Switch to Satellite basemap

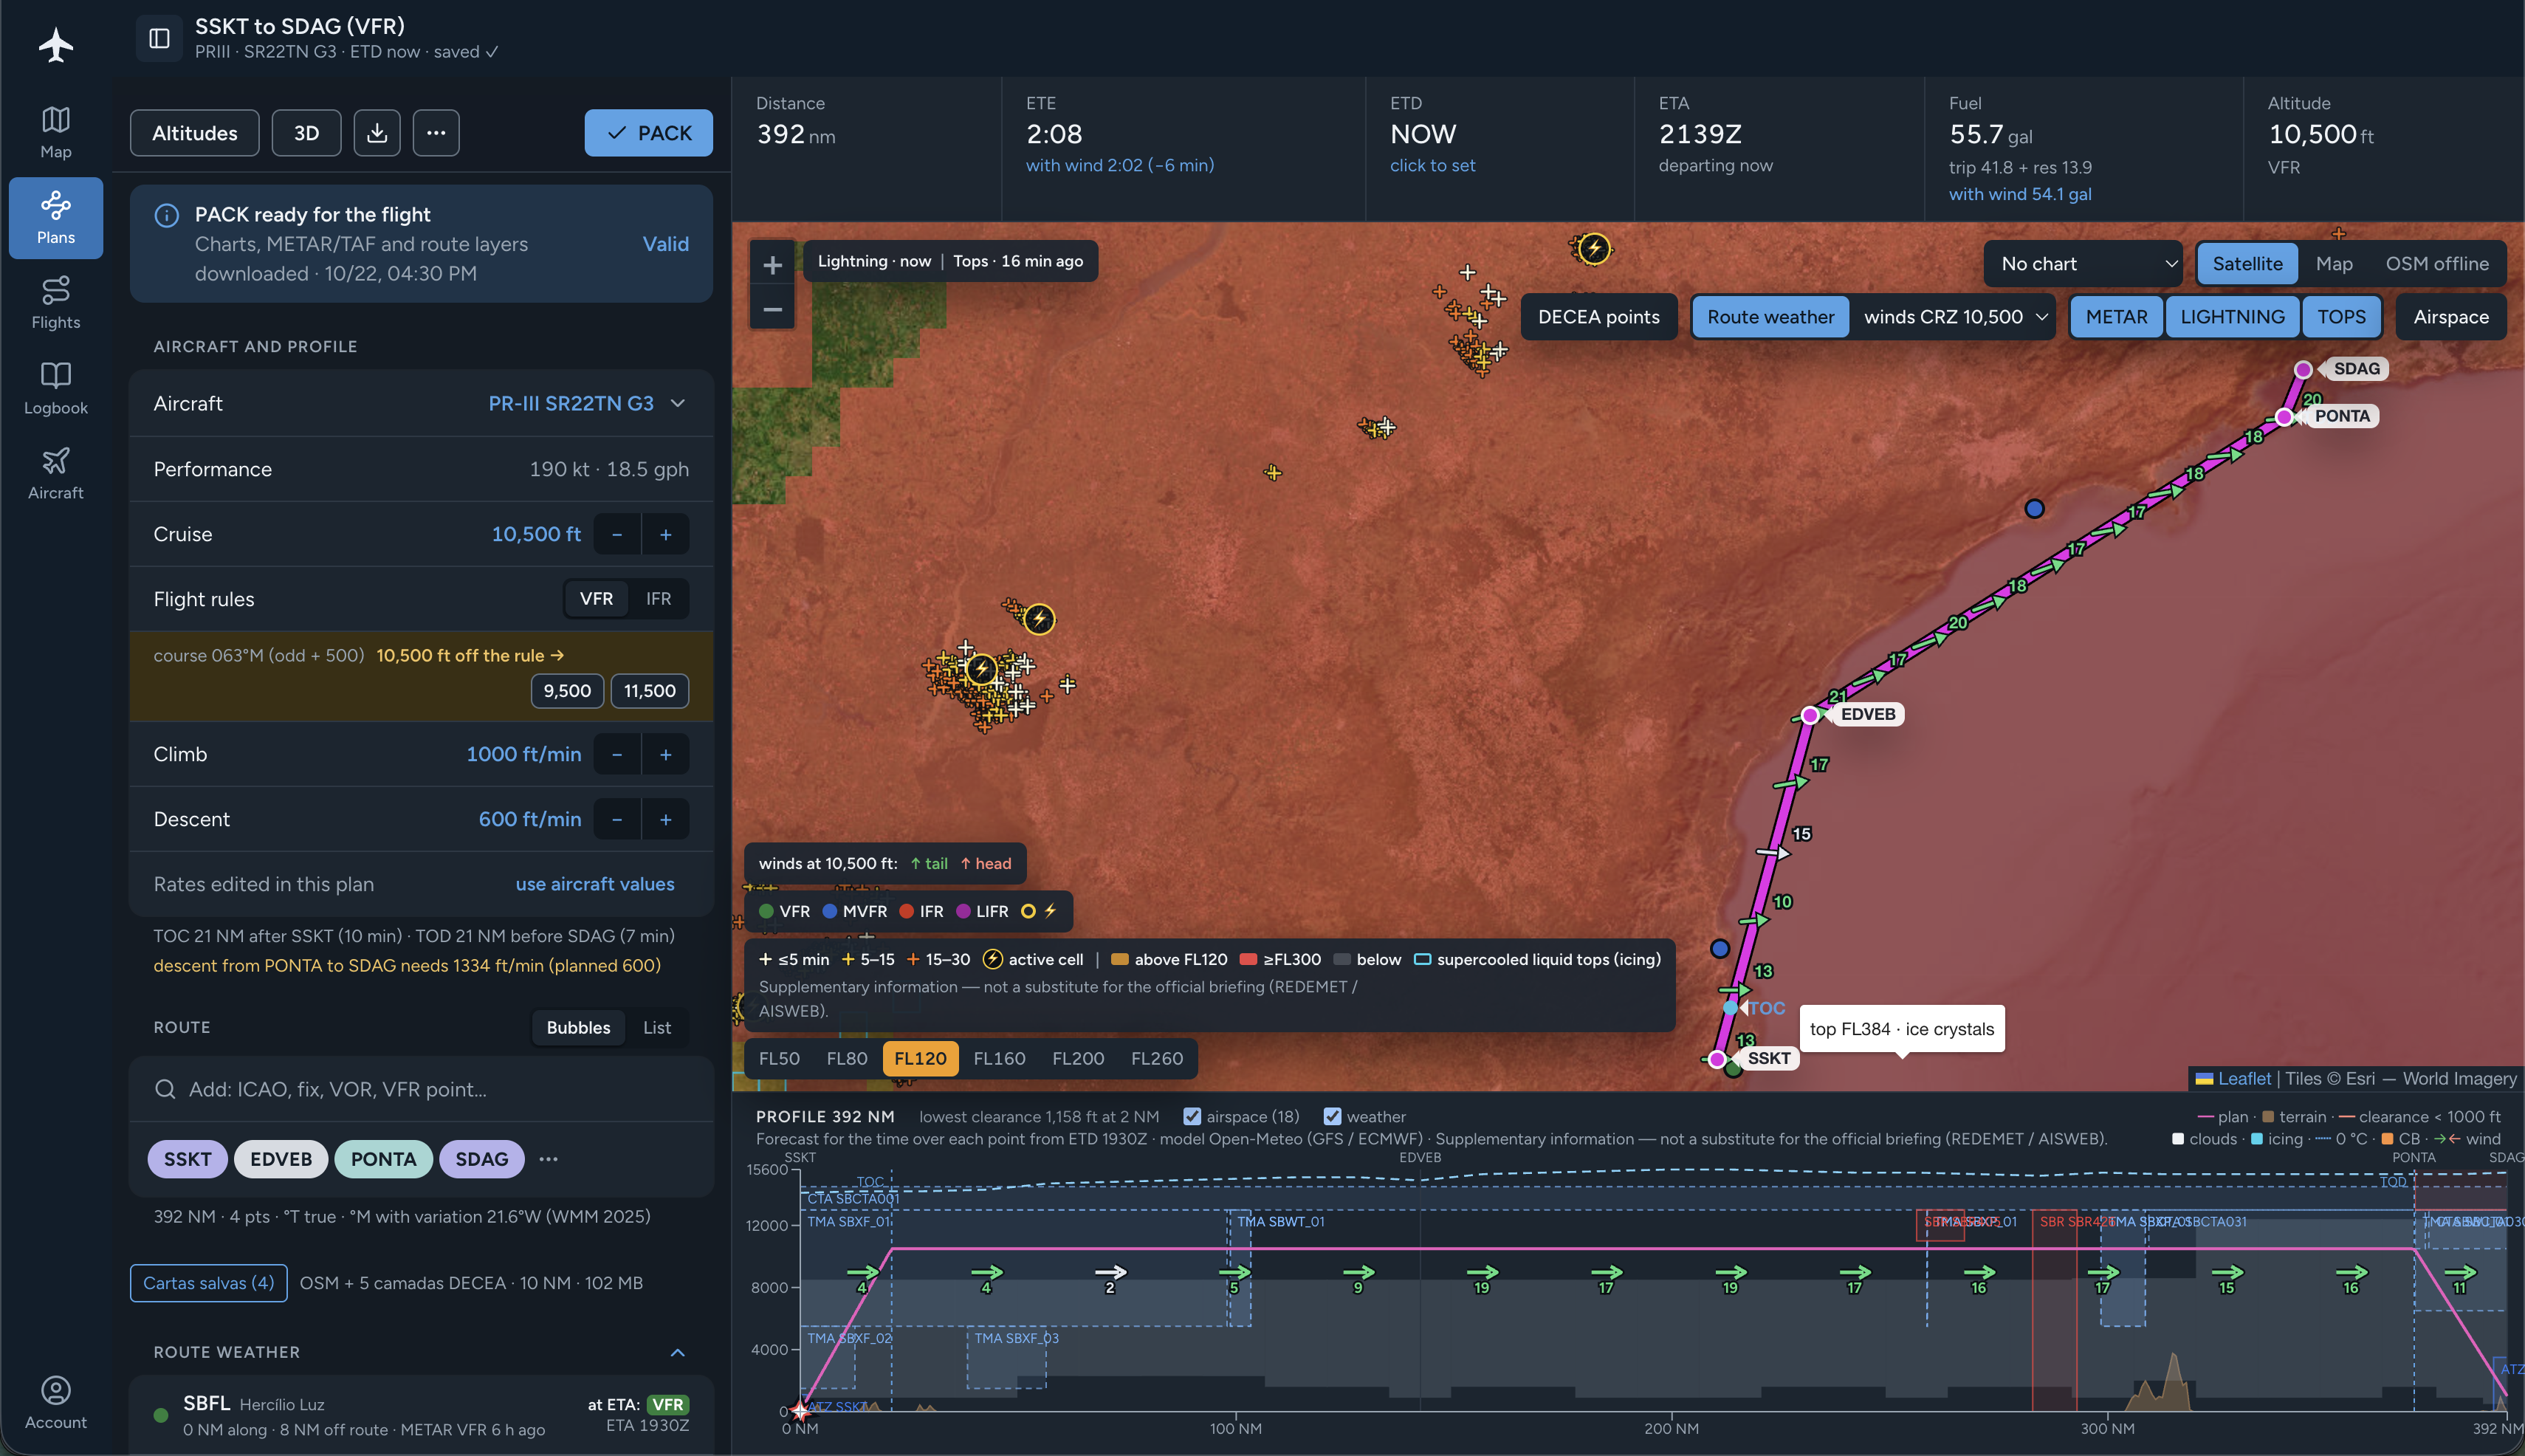click(2247, 264)
